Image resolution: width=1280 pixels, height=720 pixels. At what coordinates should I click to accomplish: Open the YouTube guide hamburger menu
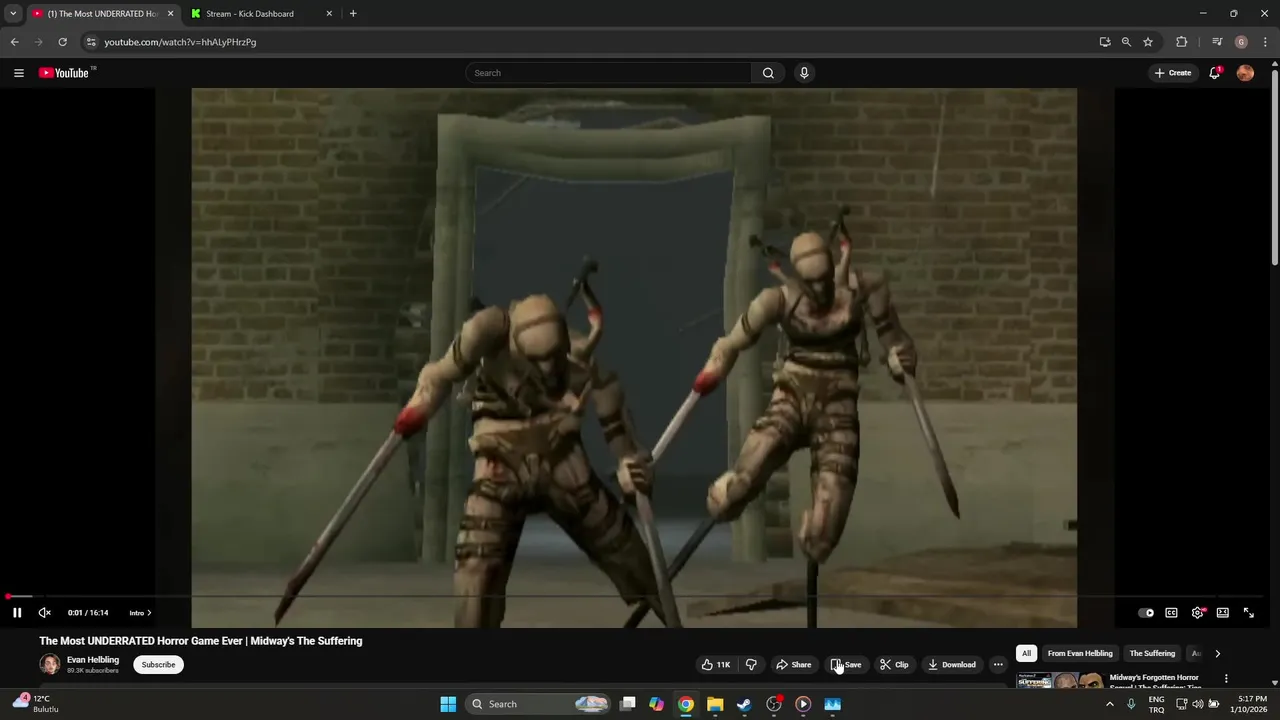click(x=18, y=73)
